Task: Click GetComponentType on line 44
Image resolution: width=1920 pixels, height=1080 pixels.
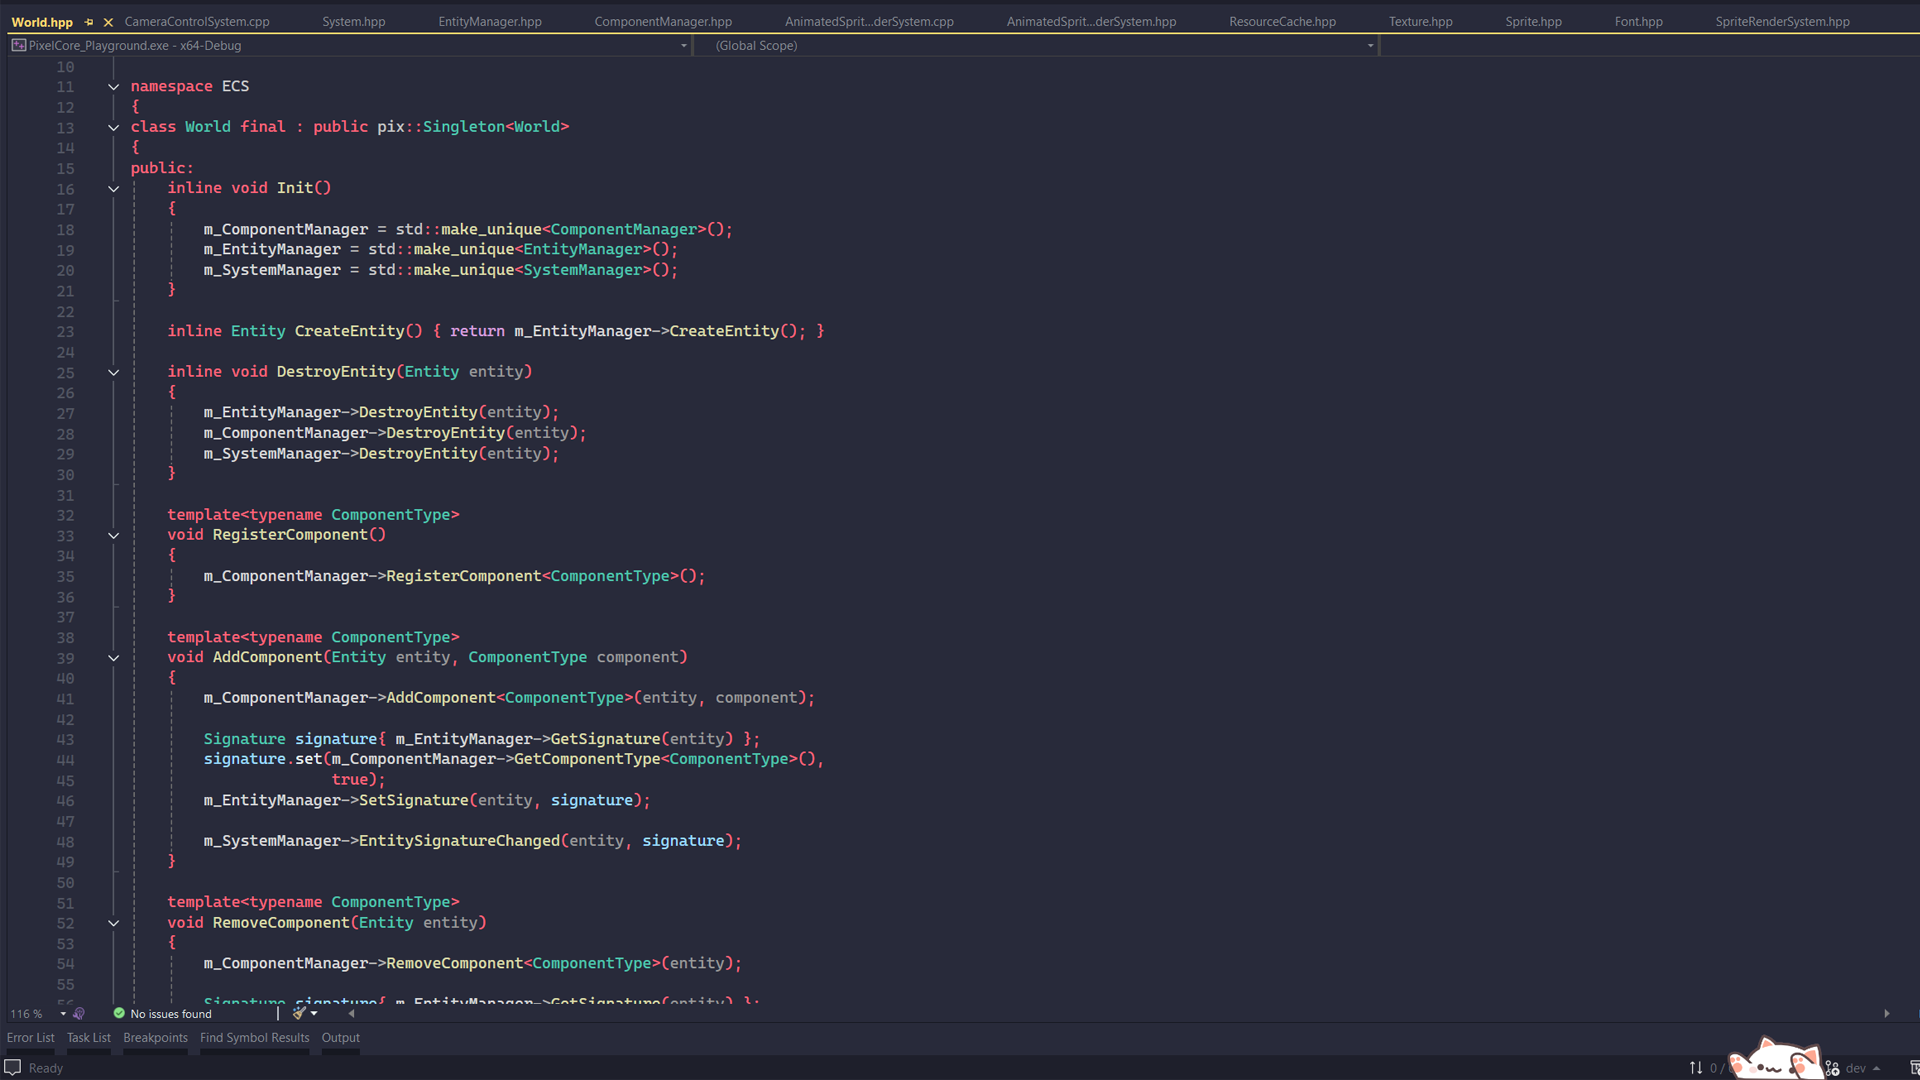Action: point(587,759)
